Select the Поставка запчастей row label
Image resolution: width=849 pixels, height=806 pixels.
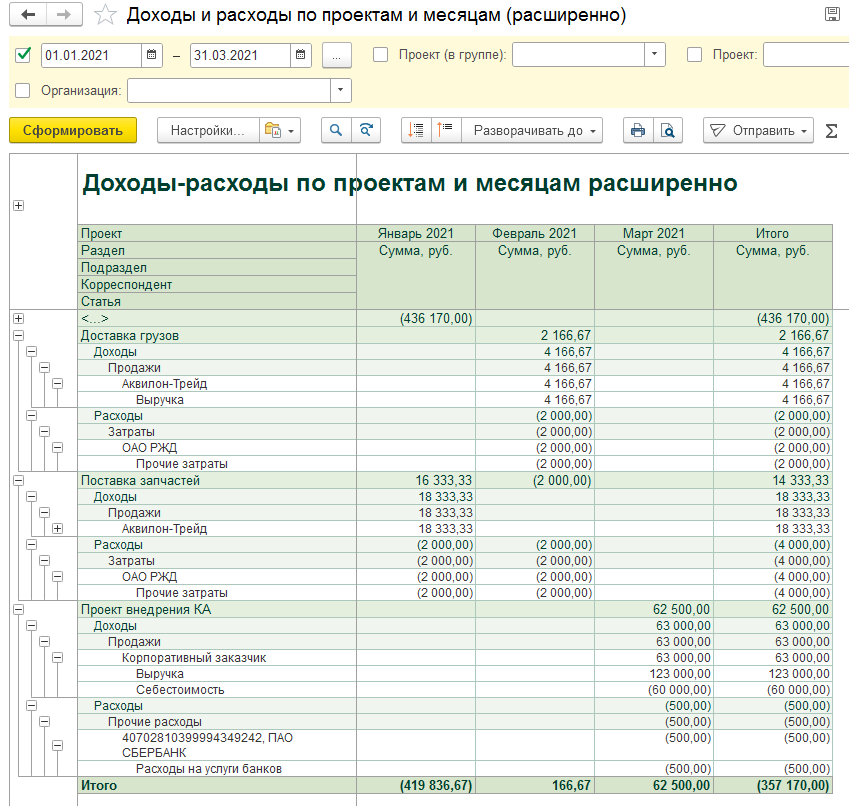click(140, 481)
